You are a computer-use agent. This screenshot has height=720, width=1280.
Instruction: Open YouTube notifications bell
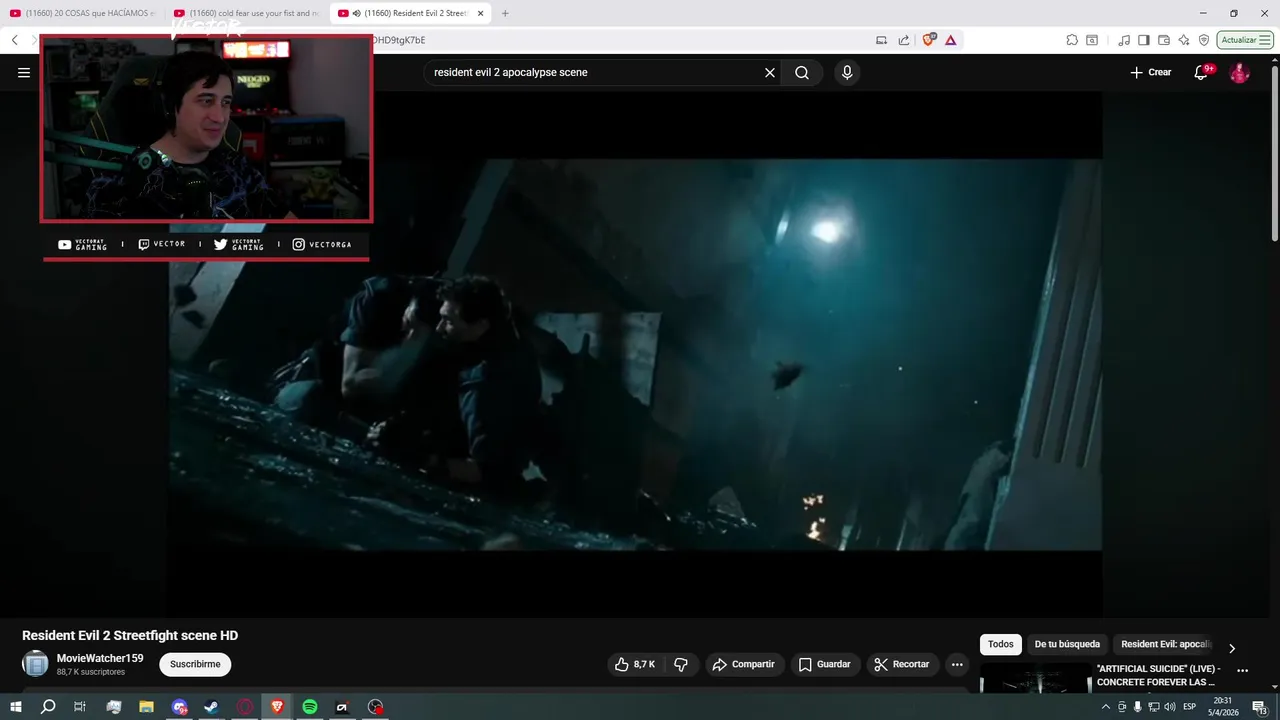[x=1202, y=72]
